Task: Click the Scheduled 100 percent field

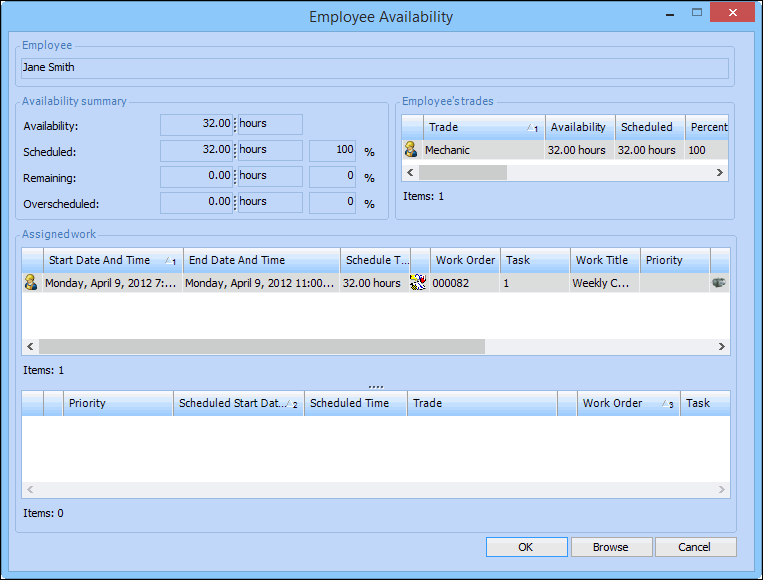Action: (332, 150)
